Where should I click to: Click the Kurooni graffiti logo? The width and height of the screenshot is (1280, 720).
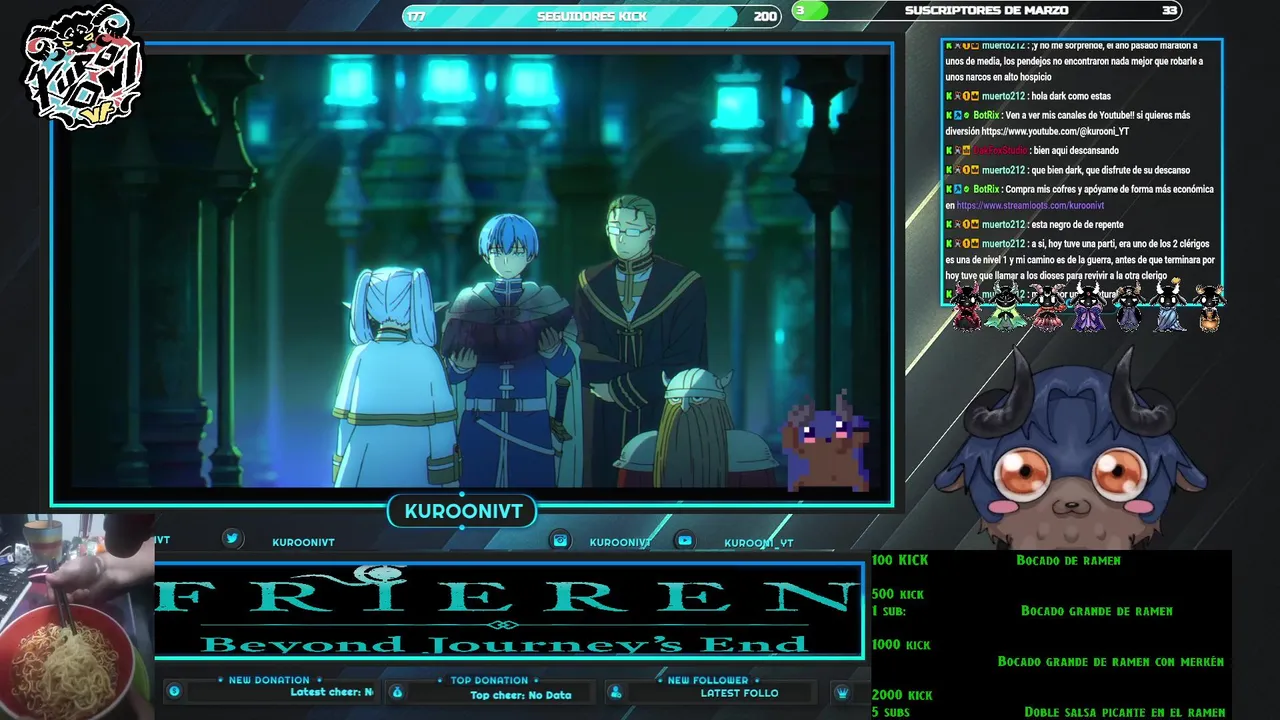point(84,68)
